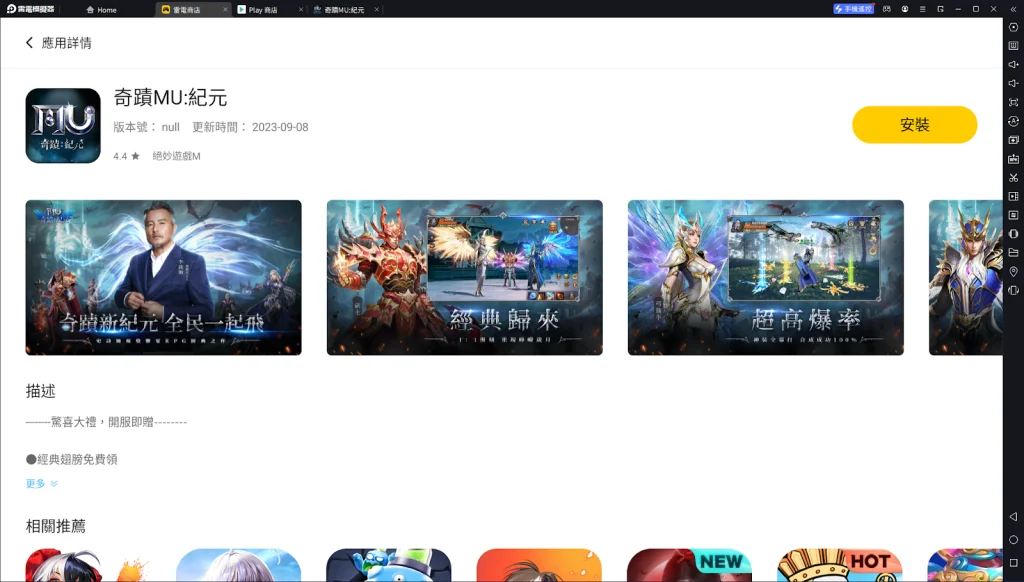
Task: Click the 絕妙遊戲M developer name
Action: (176, 156)
